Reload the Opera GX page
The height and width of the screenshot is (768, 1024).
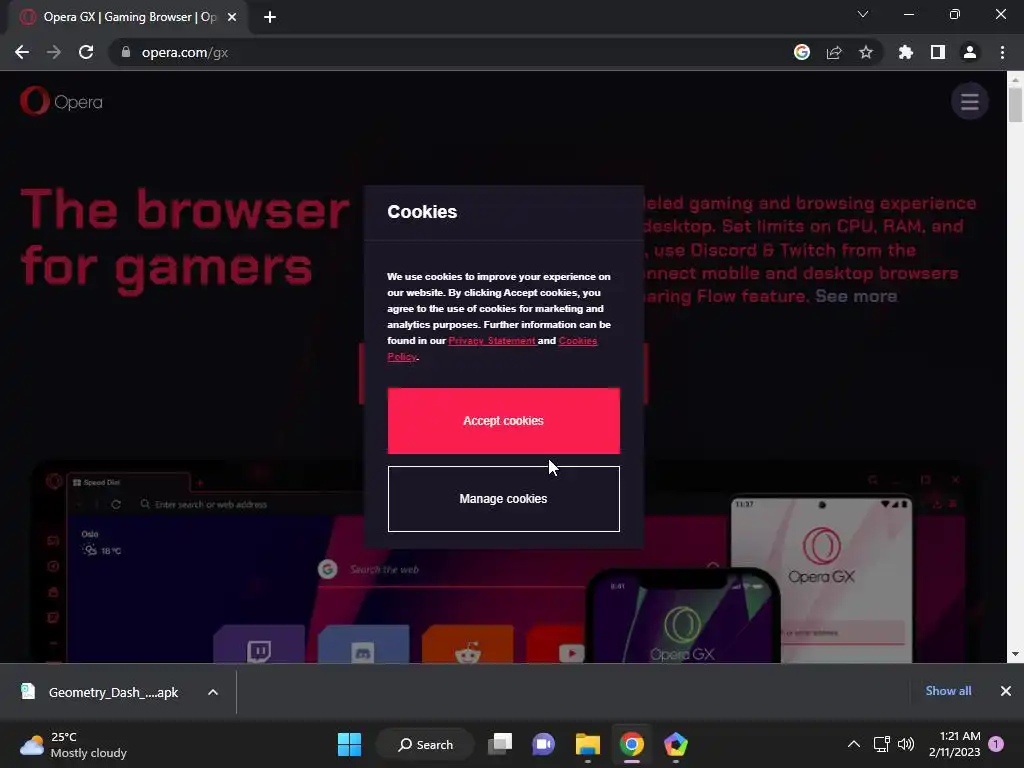point(86,52)
